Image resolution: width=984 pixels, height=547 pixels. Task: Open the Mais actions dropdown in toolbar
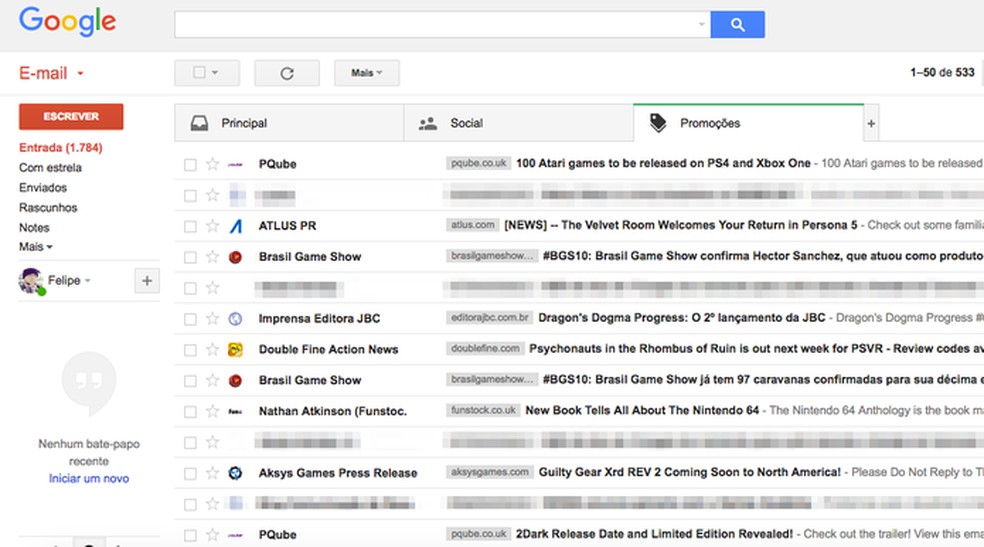pos(366,73)
